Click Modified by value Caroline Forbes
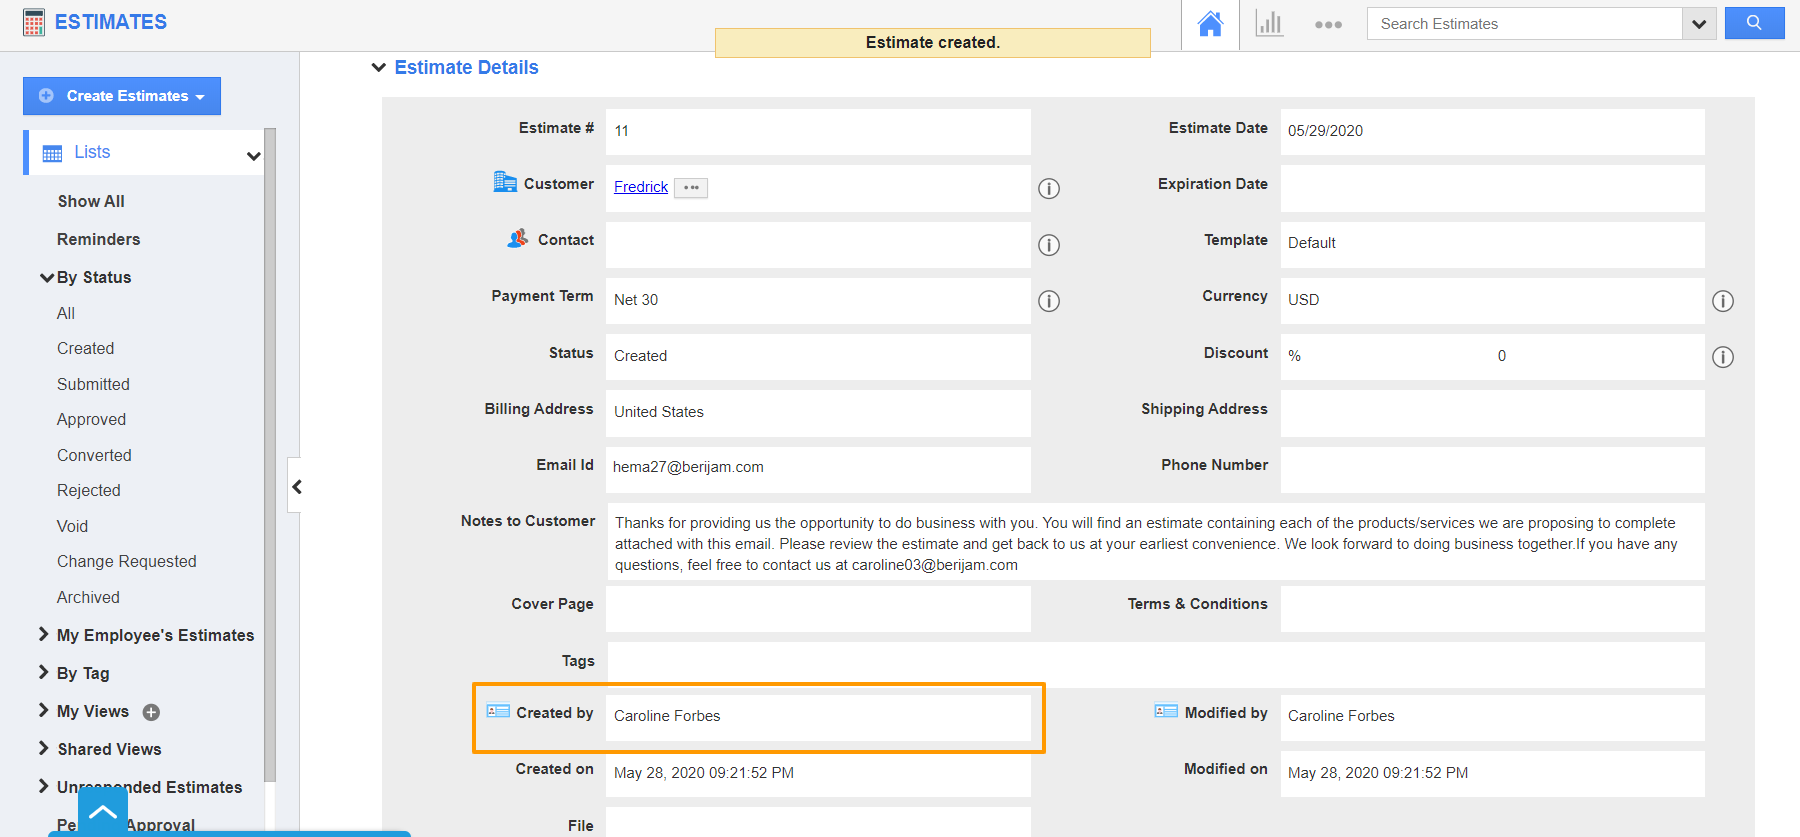The width and height of the screenshot is (1800, 837). [x=1341, y=716]
